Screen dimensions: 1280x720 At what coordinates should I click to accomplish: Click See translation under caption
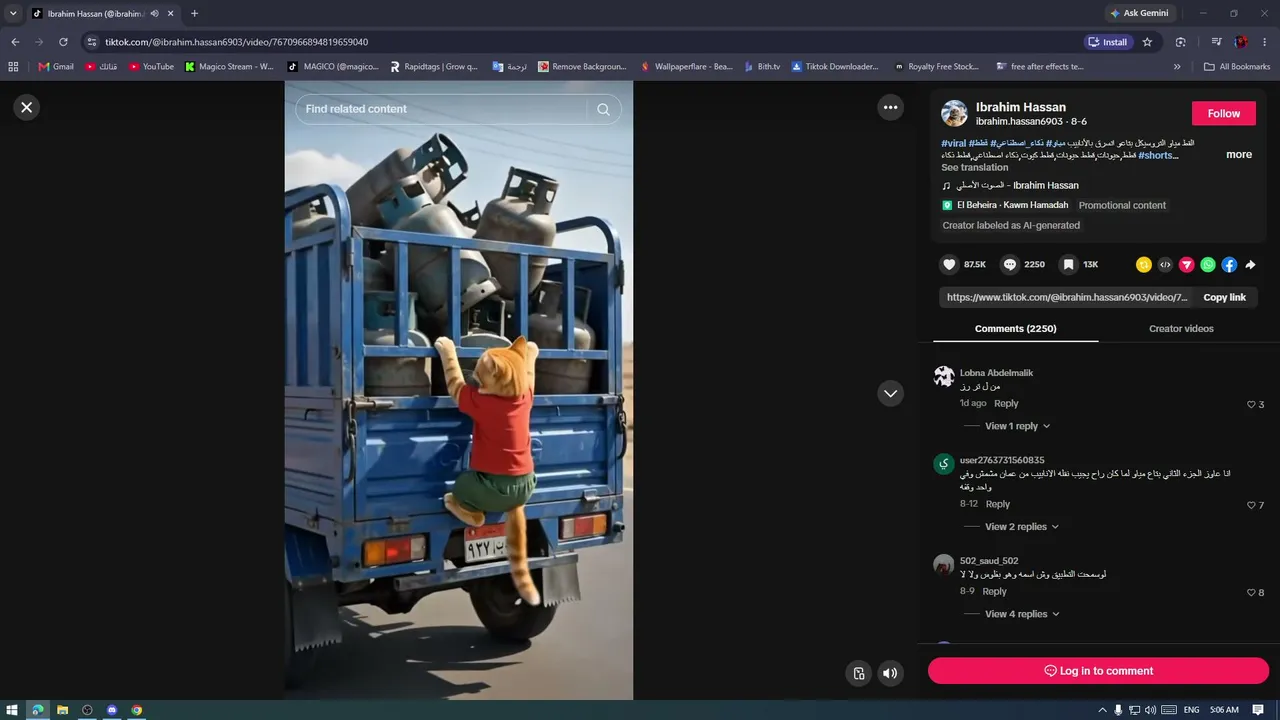(x=974, y=167)
